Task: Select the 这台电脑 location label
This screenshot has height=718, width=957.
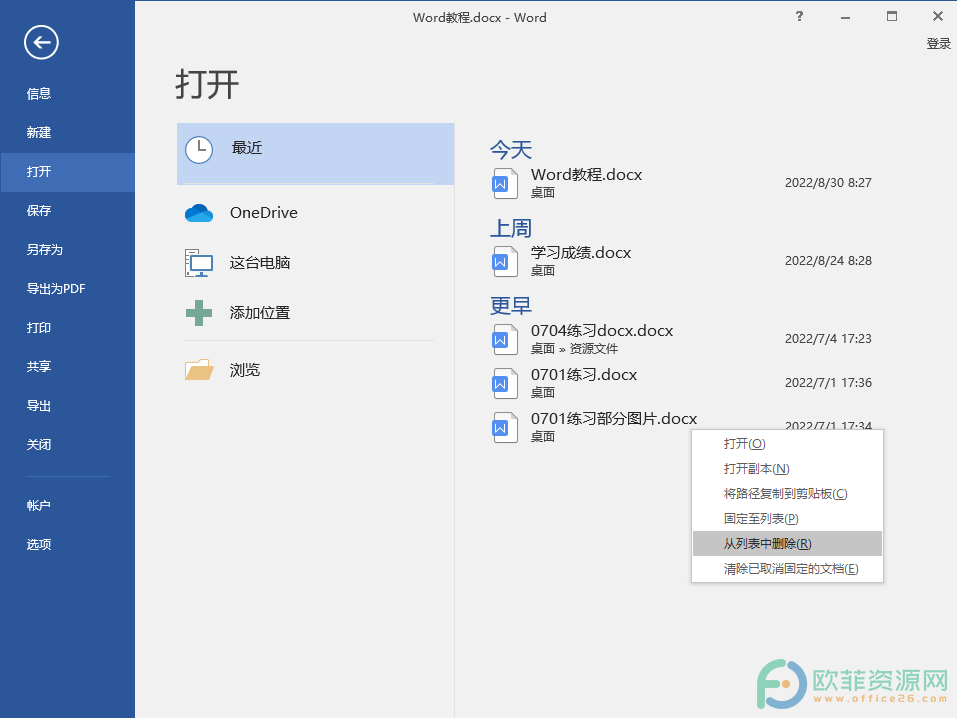Action: coord(259,263)
